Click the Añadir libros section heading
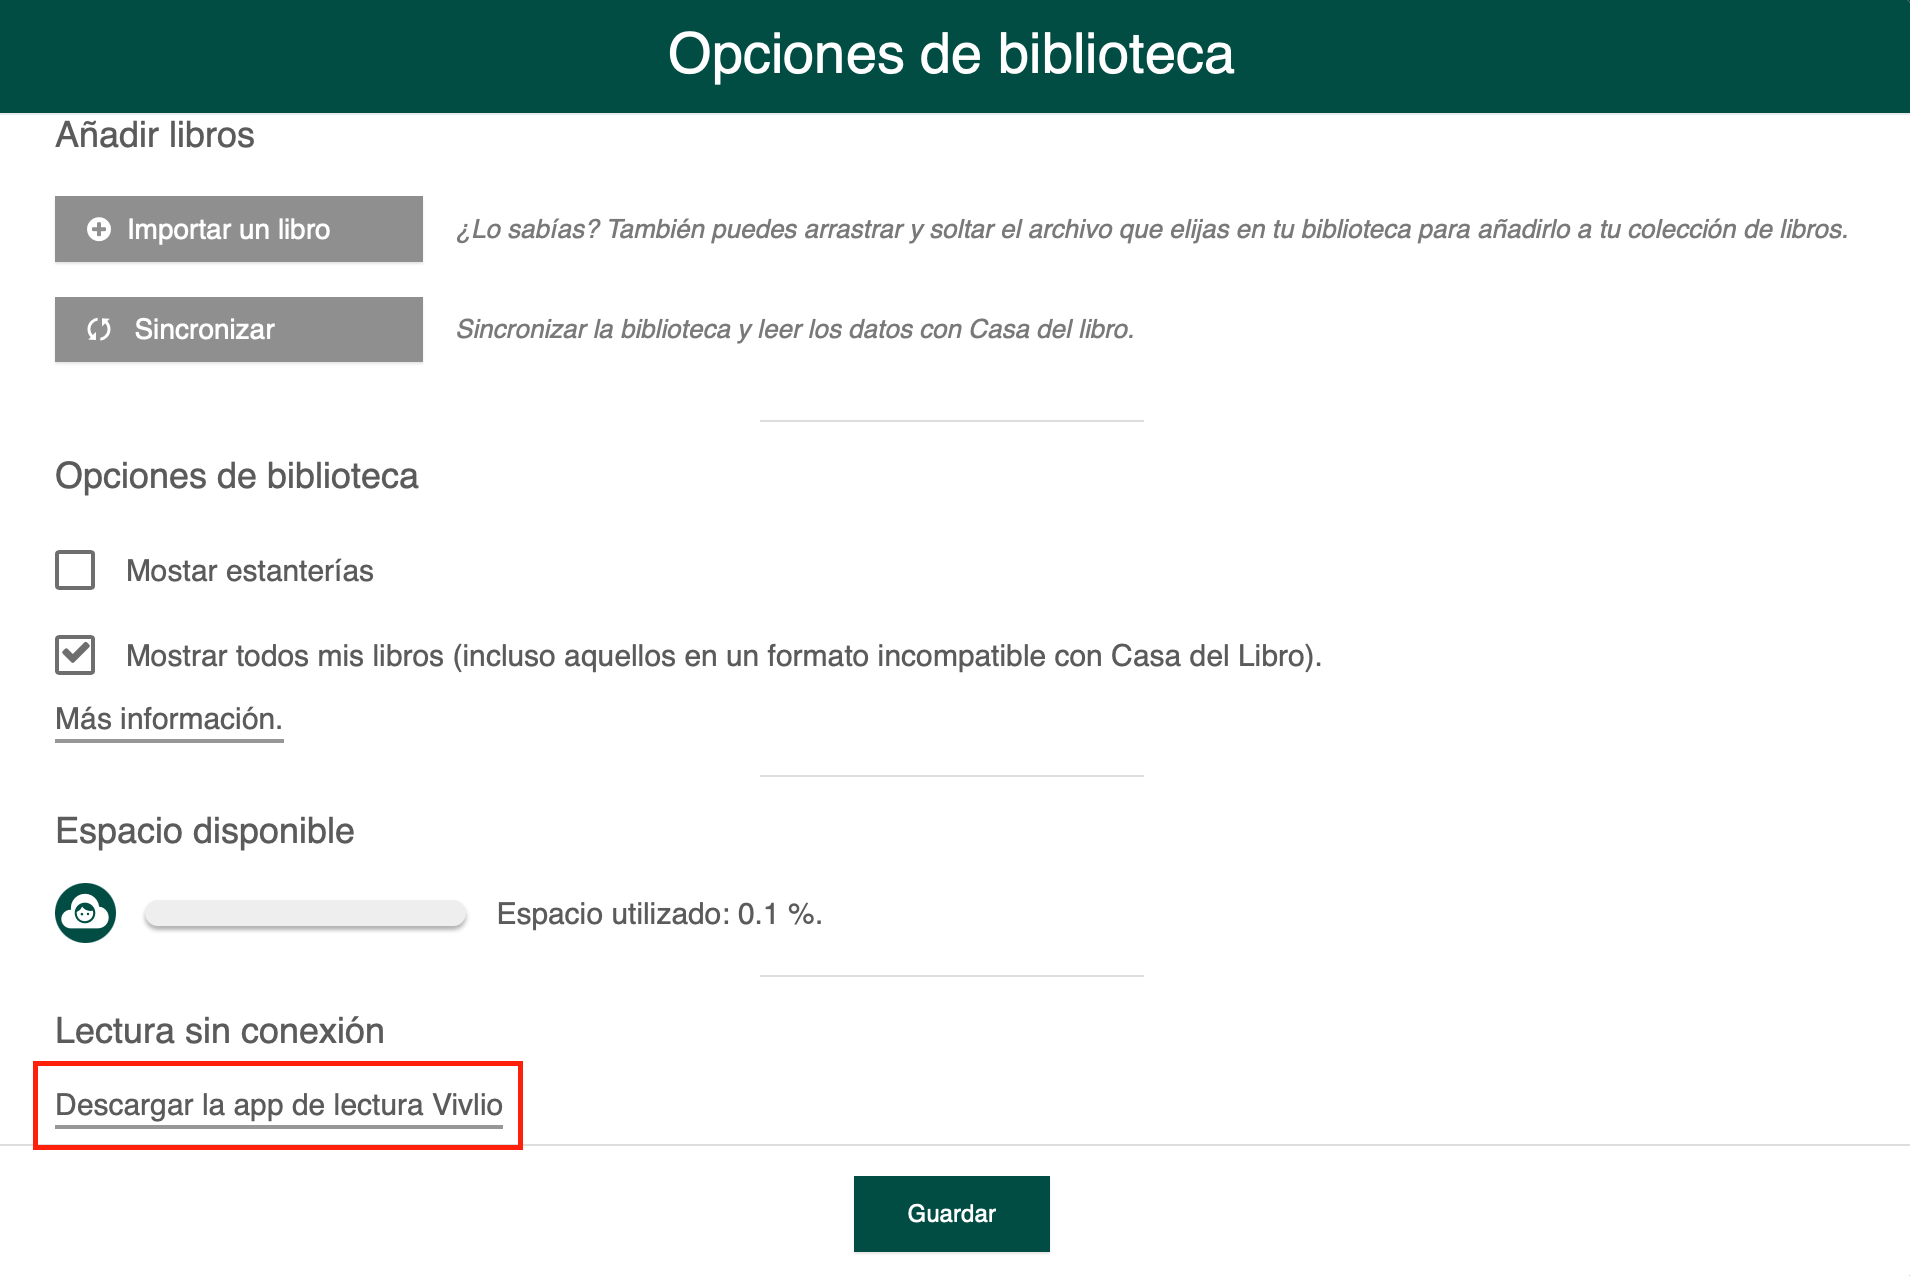The image size is (1910, 1276). point(155,135)
